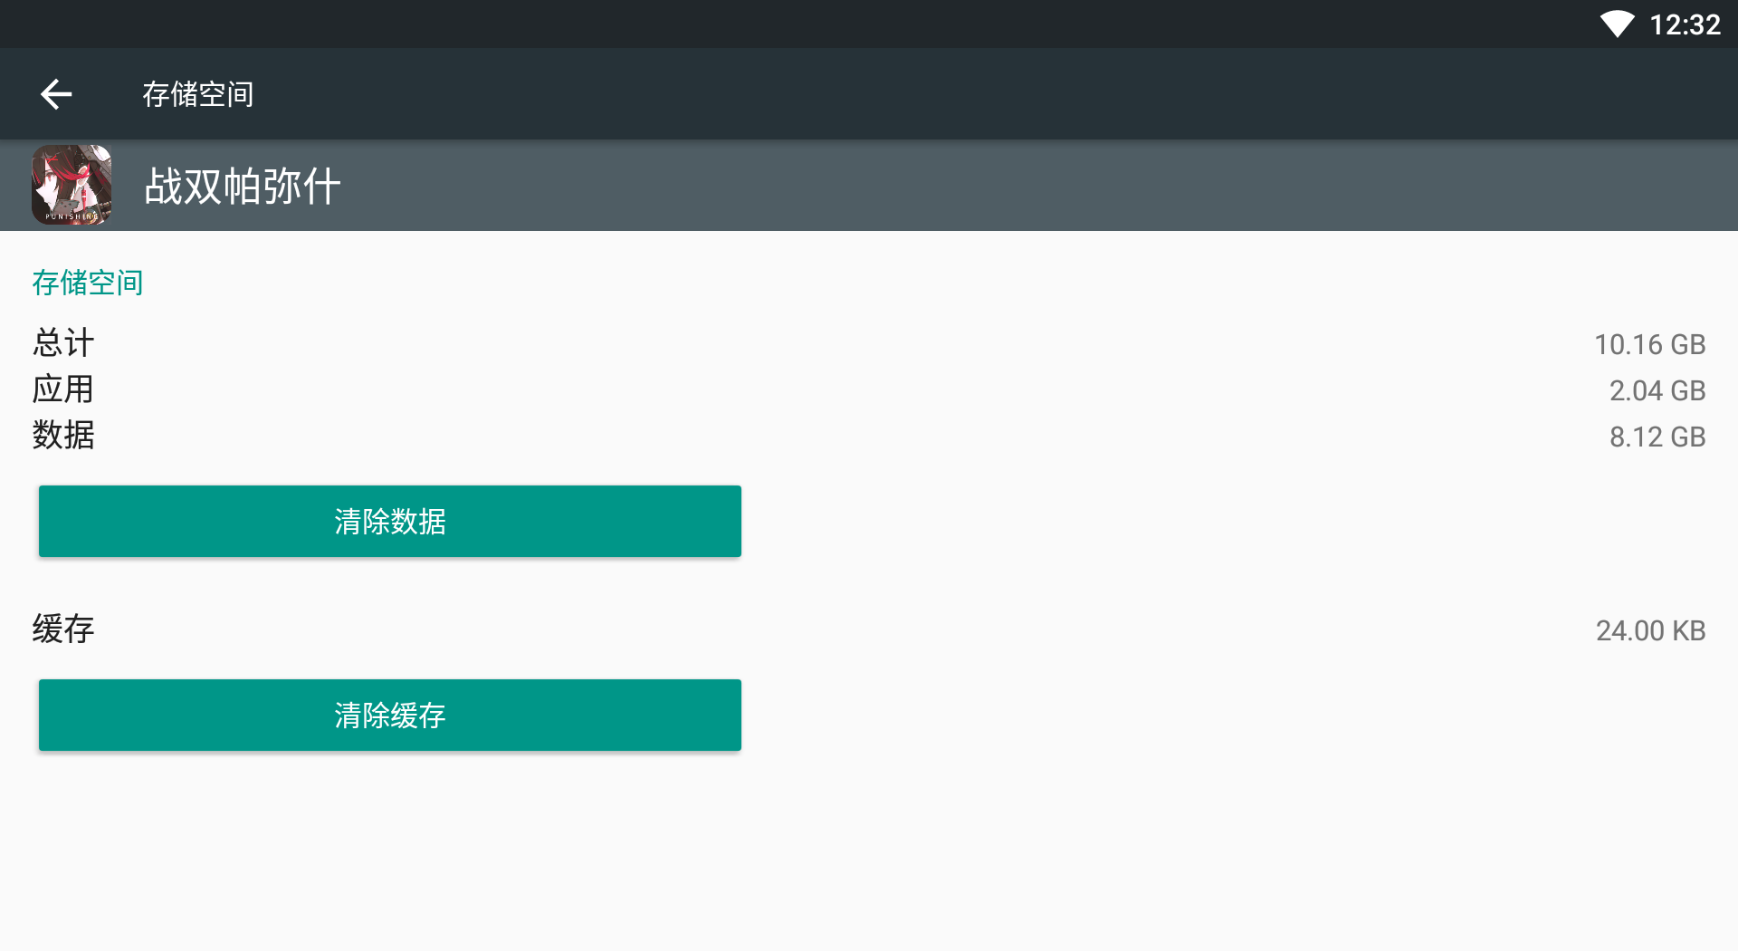Click the 战双帕弥什 app name
The image size is (1738, 951).
[242, 186]
